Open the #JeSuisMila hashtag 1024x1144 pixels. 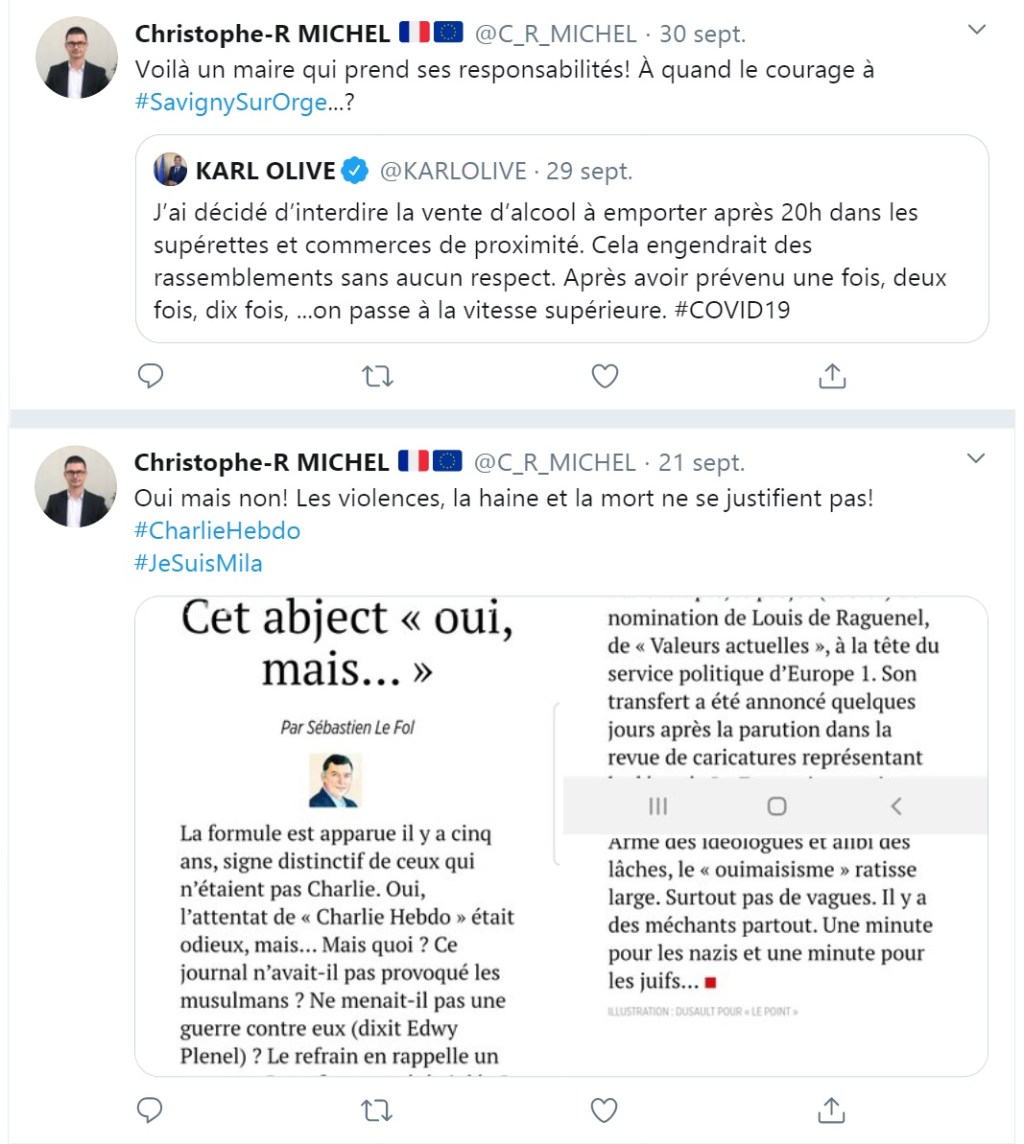point(197,563)
